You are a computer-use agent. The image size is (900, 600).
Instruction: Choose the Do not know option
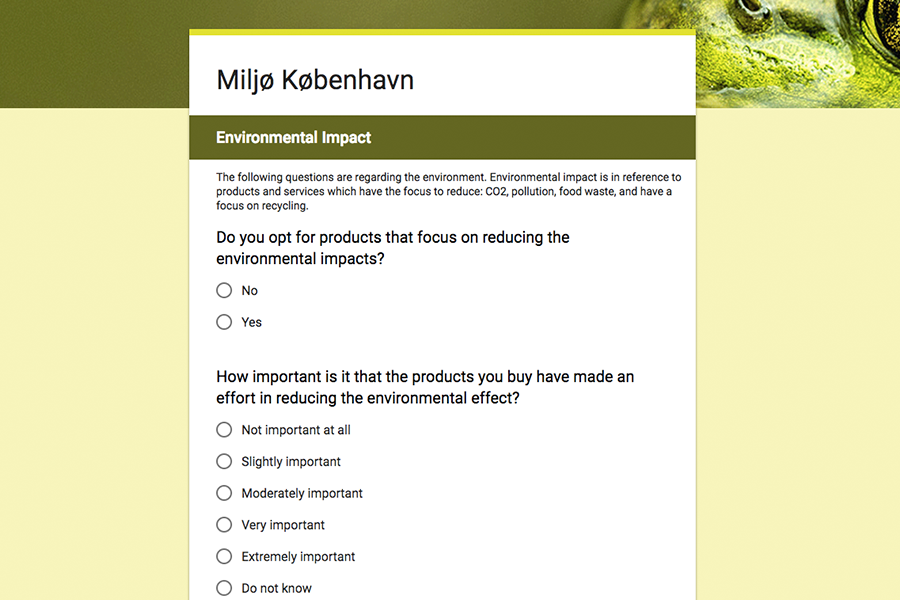click(x=224, y=588)
